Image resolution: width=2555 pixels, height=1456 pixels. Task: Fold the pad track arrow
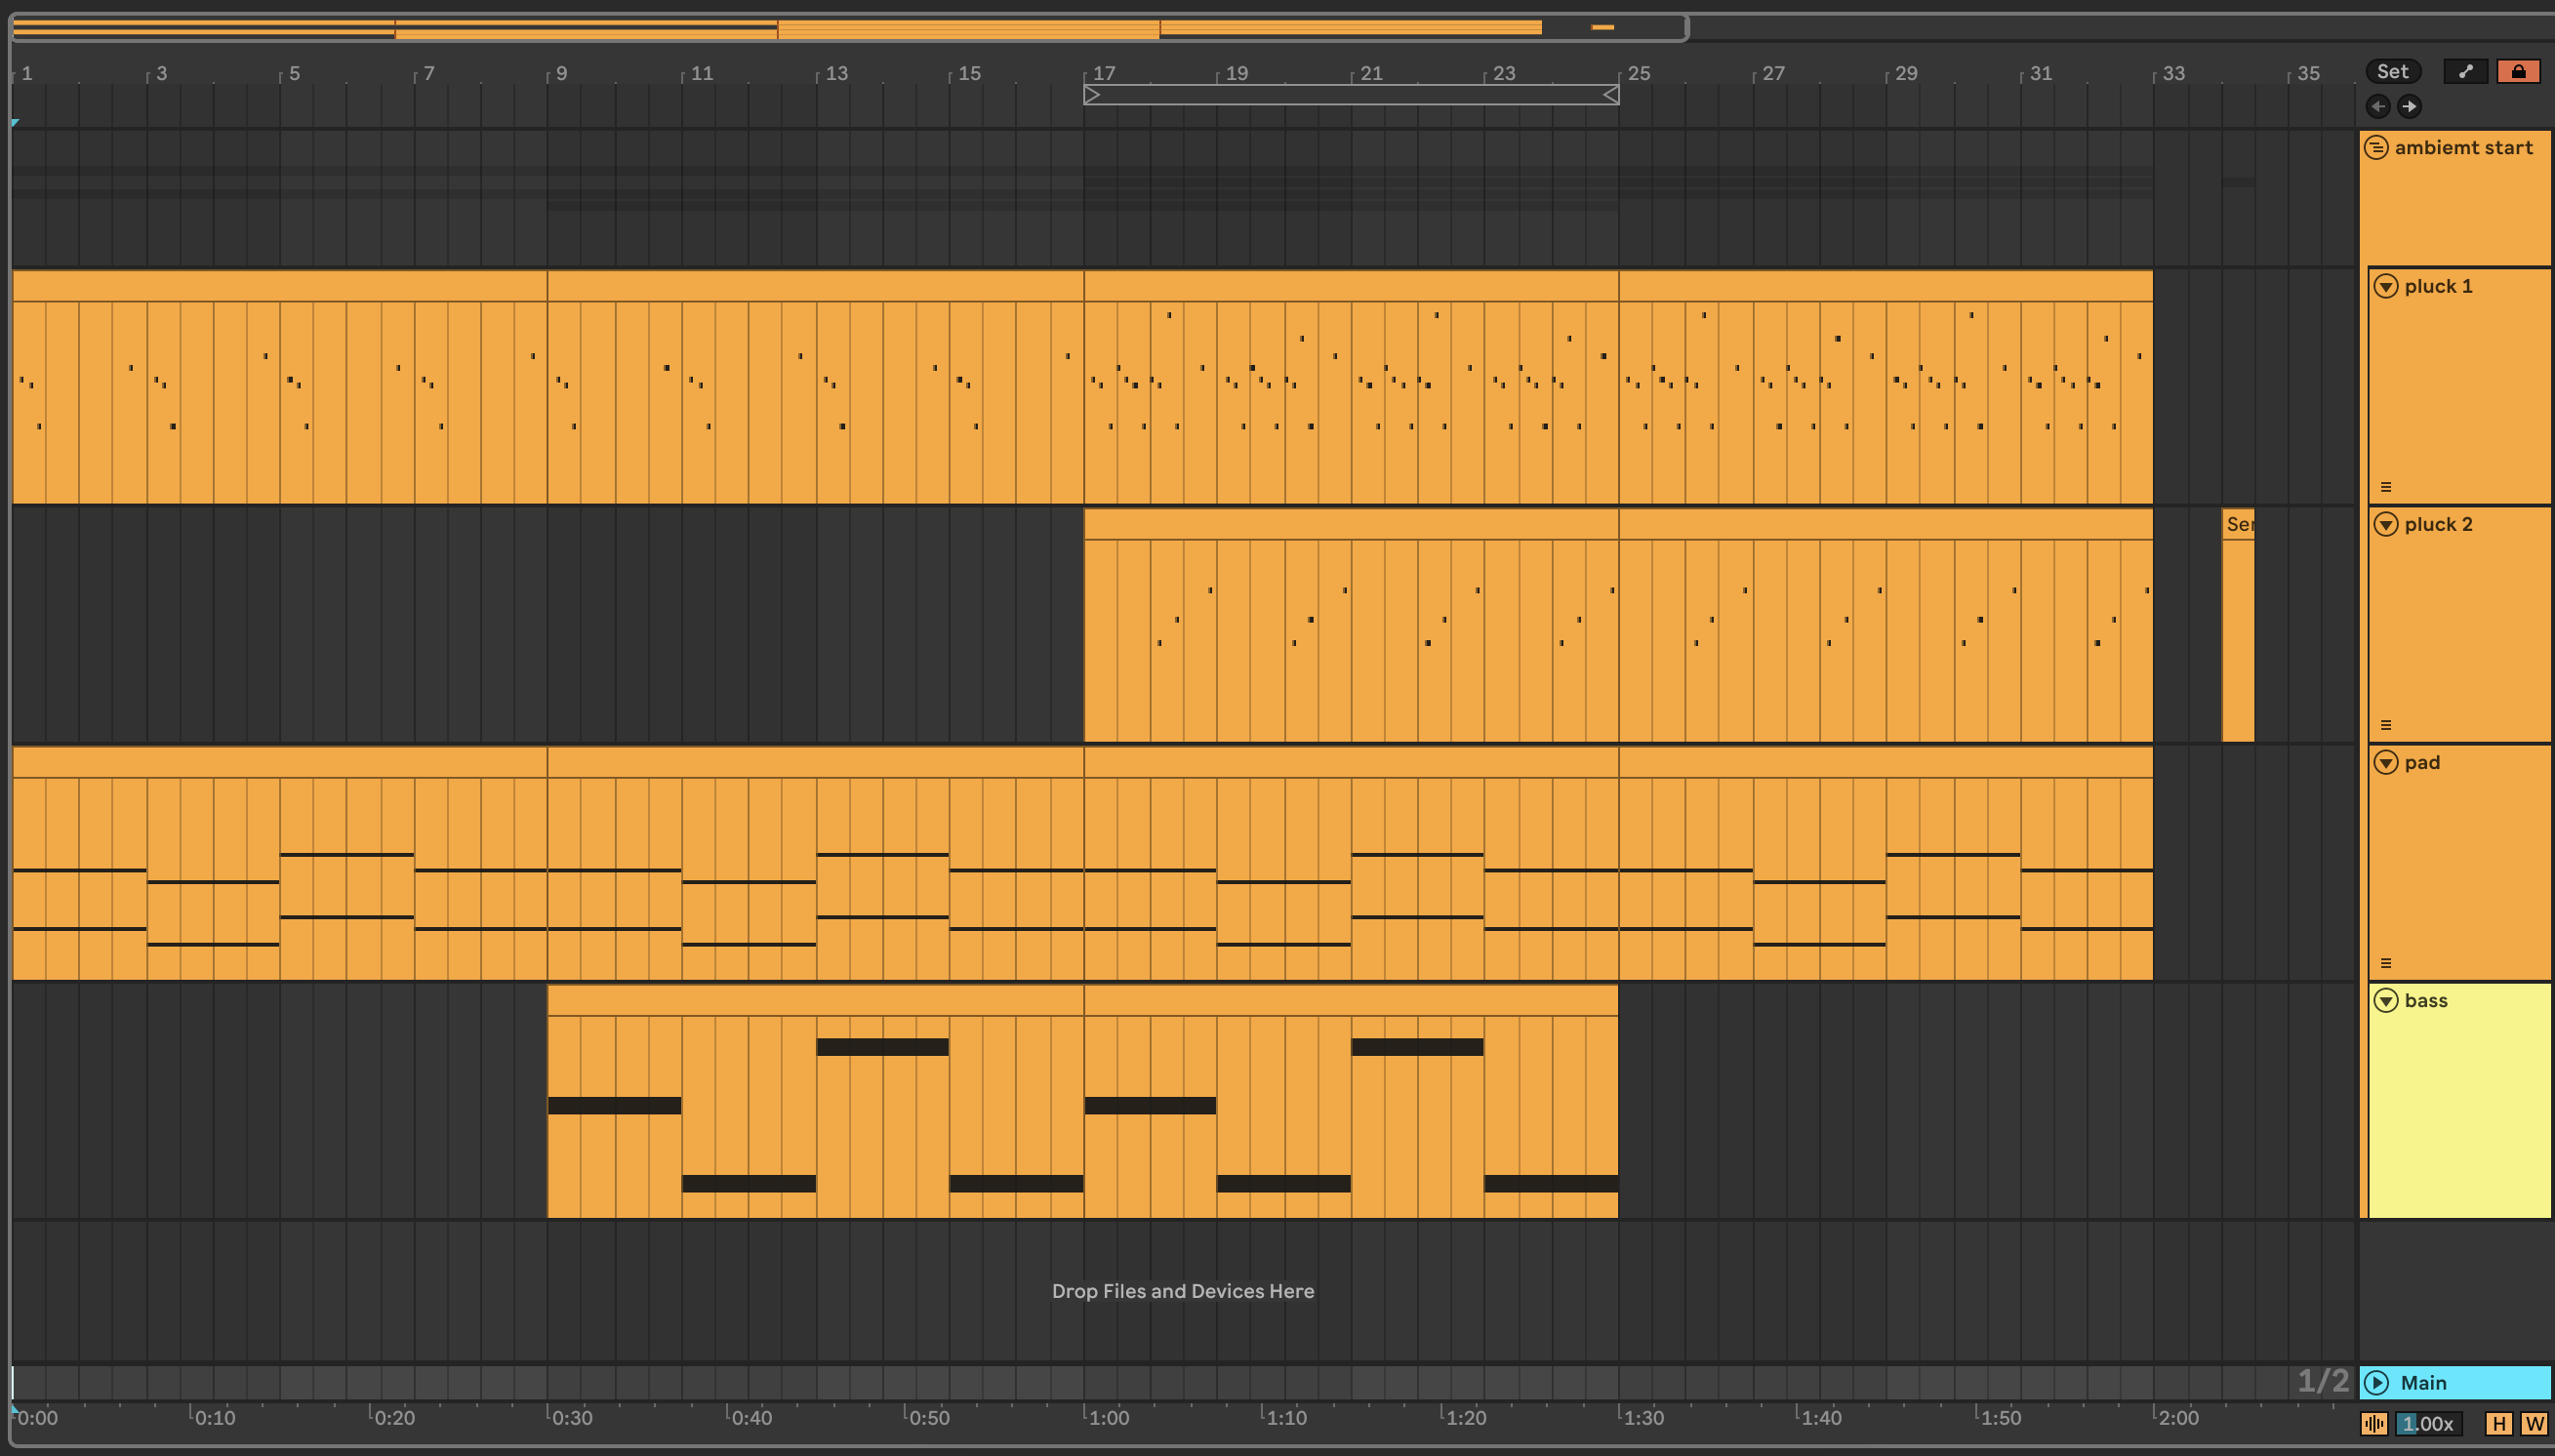click(x=2386, y=763)
